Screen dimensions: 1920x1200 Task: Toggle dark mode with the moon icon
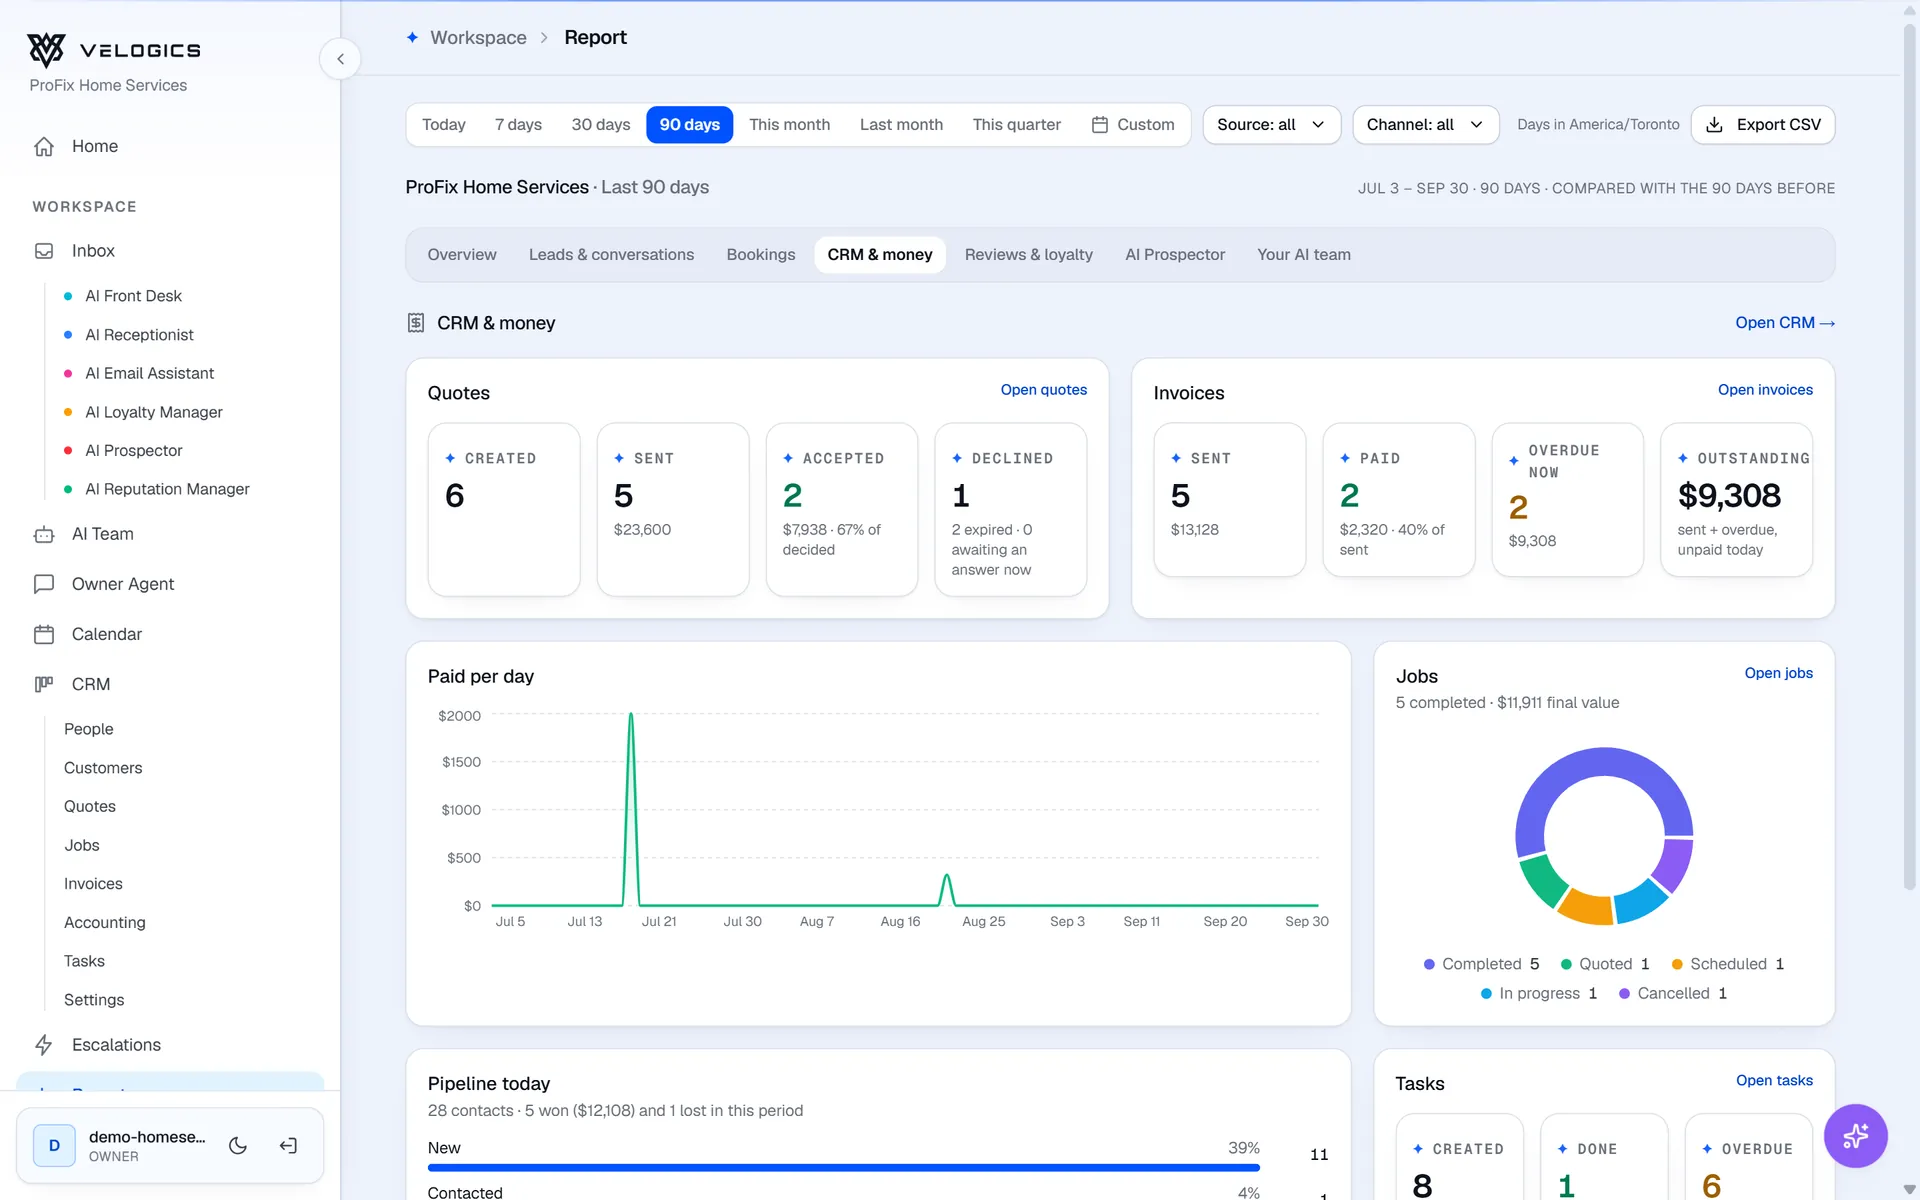click(x=238, y=1146)
